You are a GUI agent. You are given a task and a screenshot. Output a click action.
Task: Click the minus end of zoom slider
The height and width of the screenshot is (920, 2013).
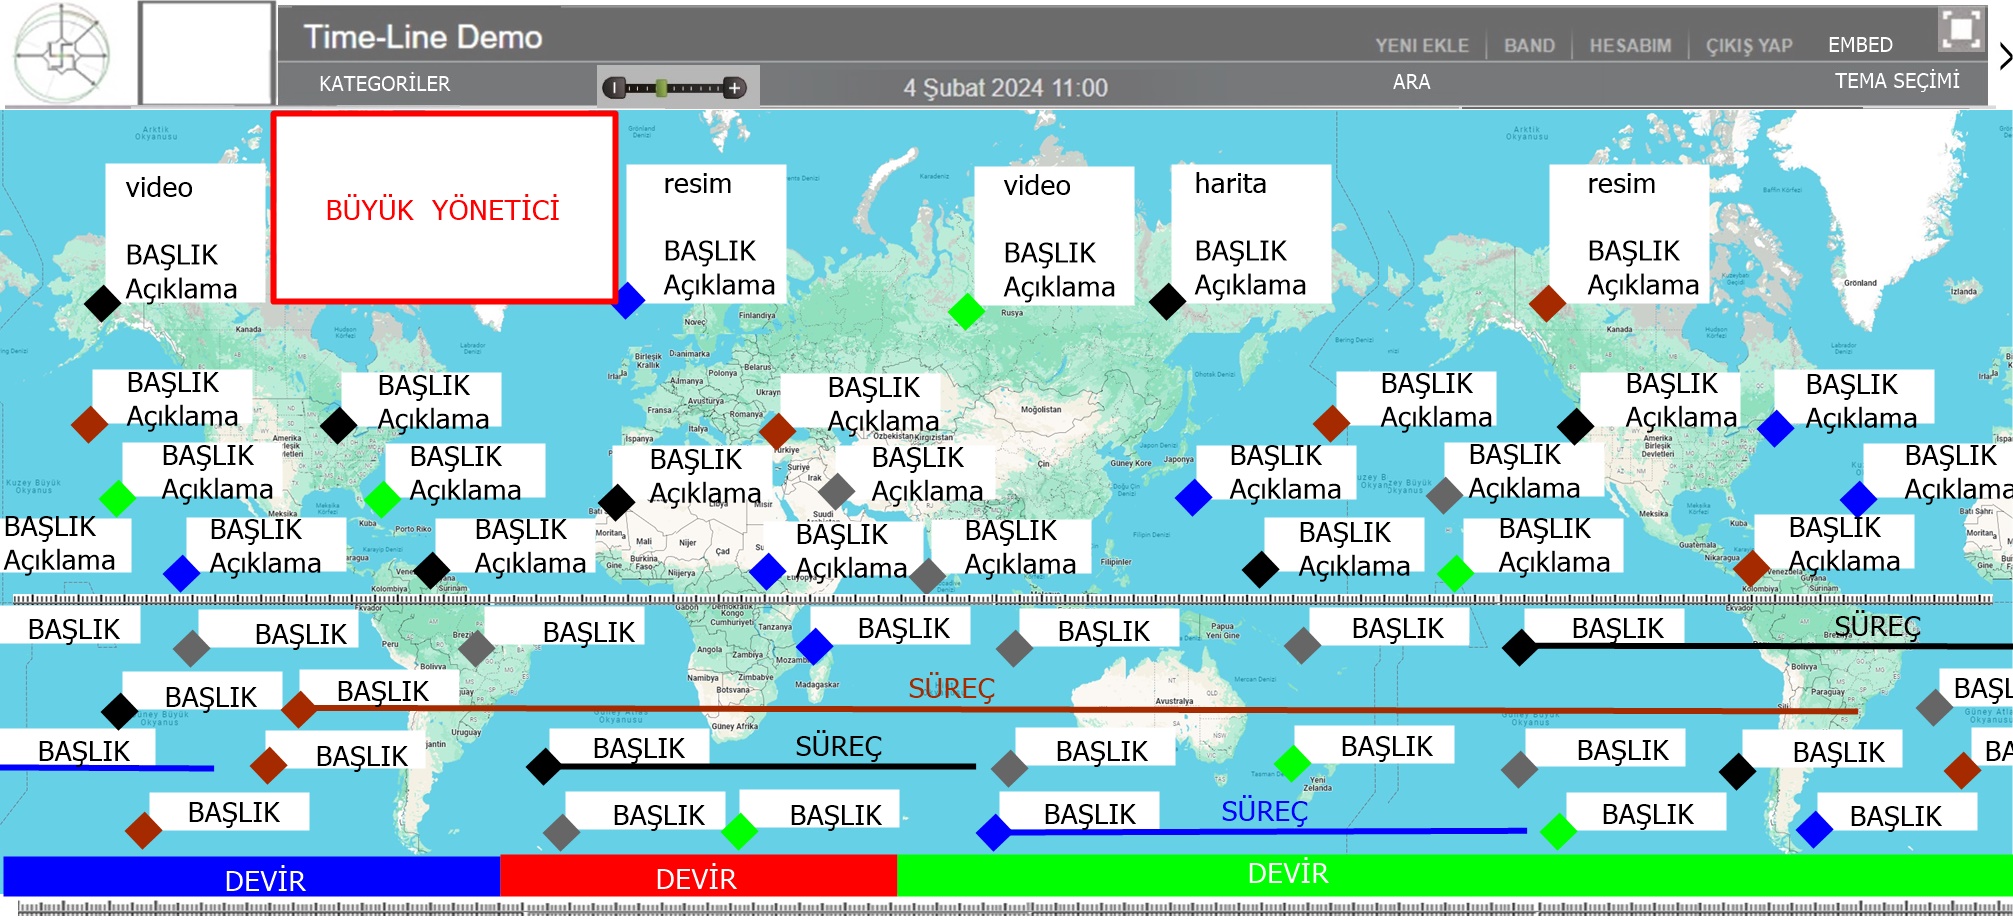pos(614,88)
